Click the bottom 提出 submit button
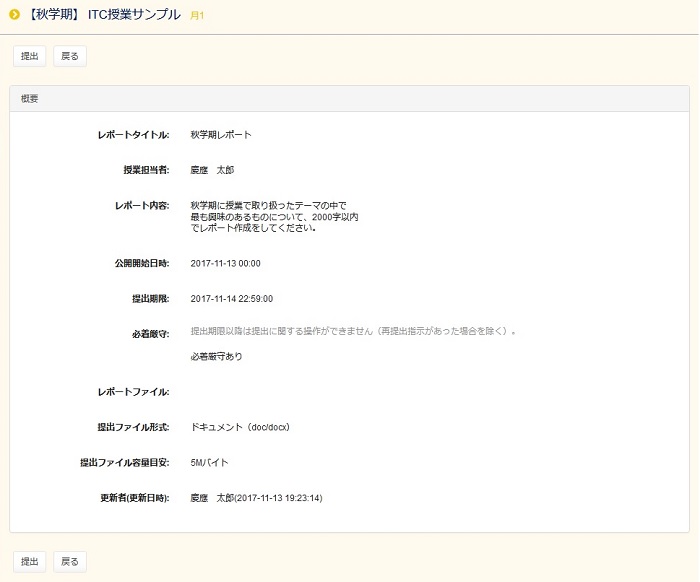This screenshot has height=582, width=700. click(29, 561)
